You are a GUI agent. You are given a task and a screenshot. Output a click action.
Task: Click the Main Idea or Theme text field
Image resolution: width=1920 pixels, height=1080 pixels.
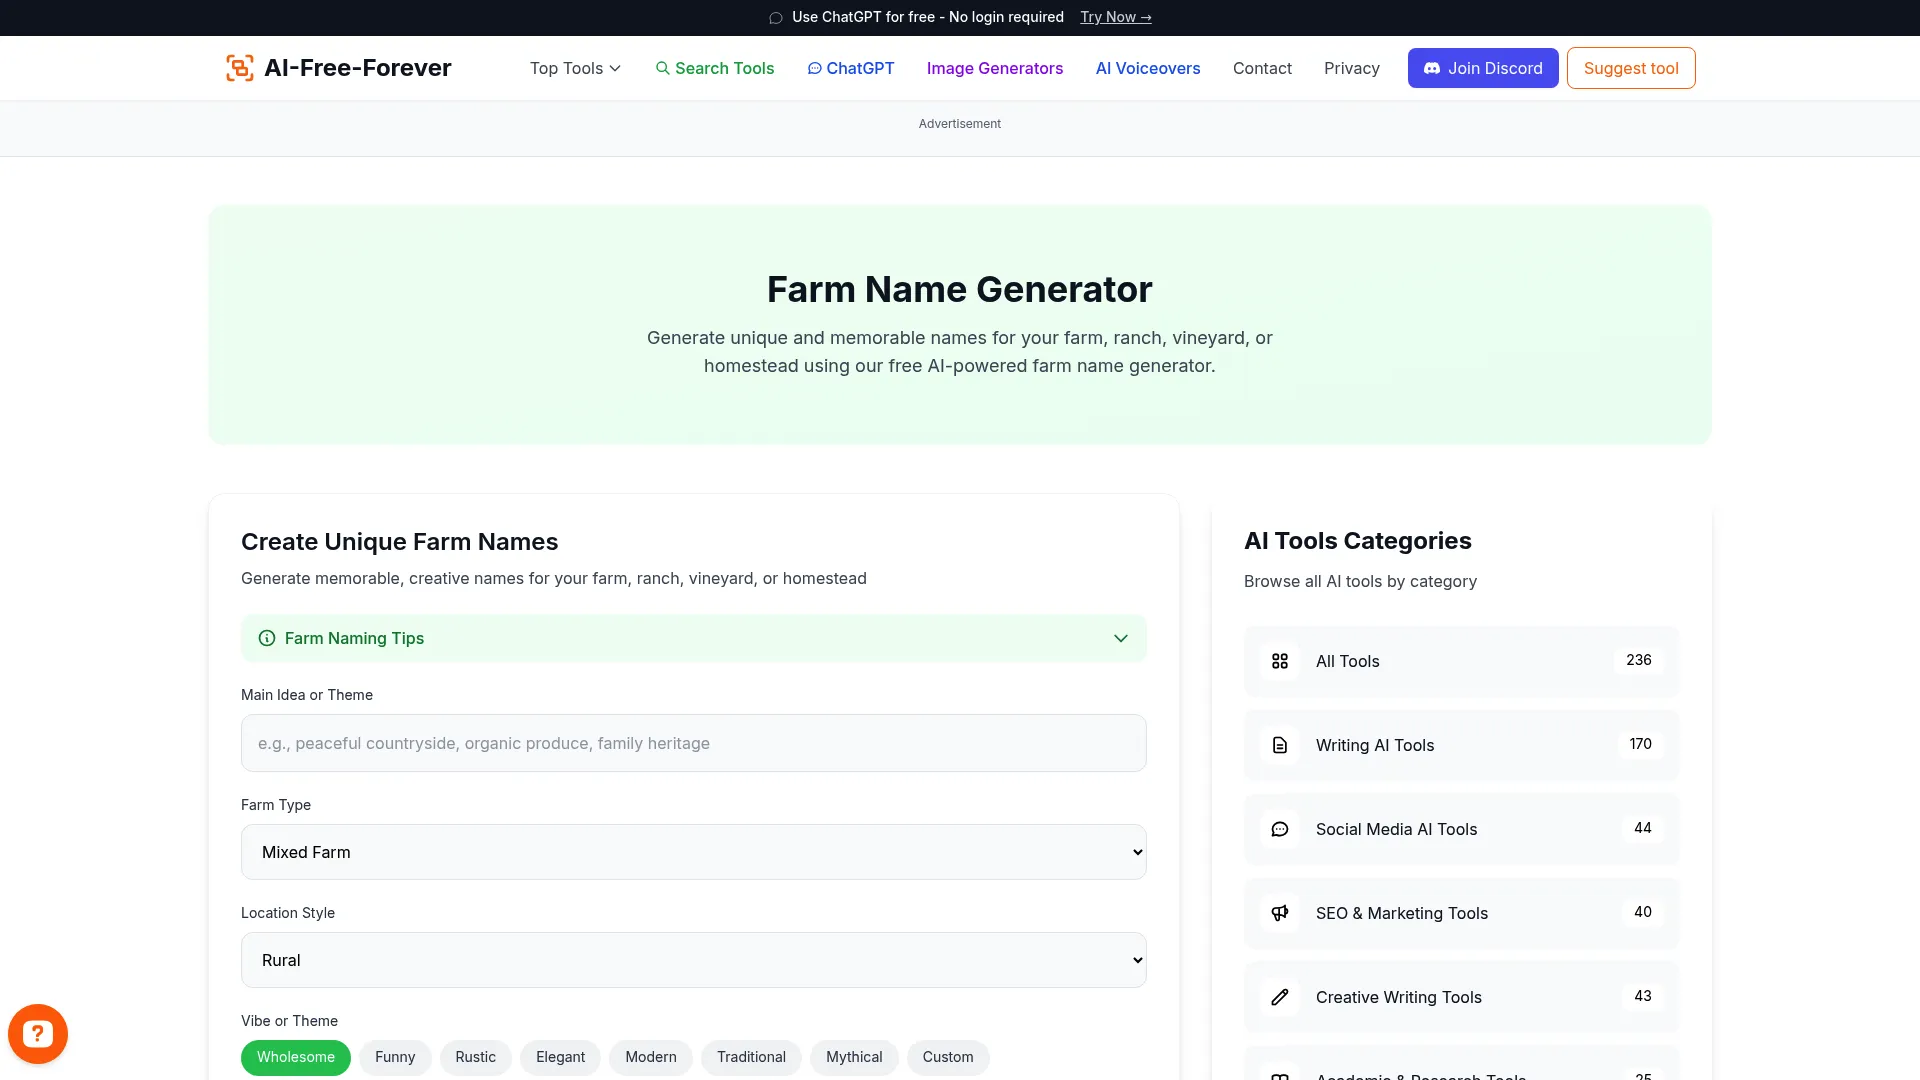pos(693,743)
